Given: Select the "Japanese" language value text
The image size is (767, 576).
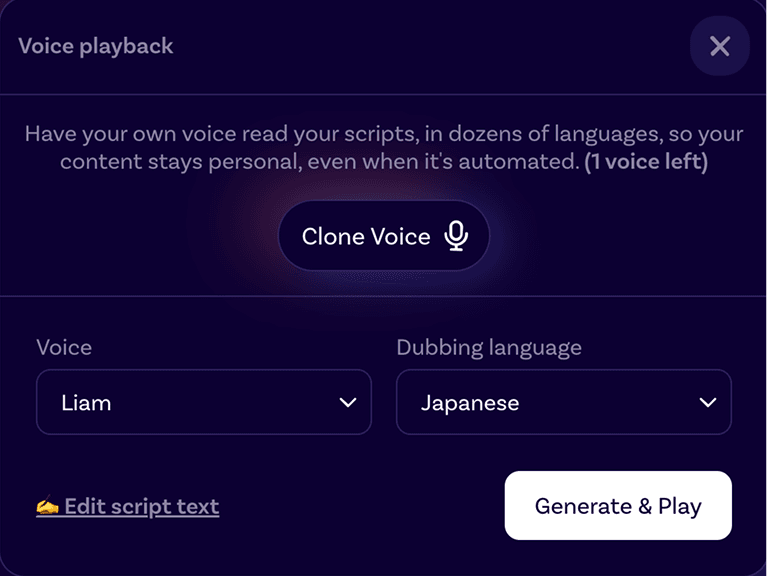Looking at the screenshot, I should click(x=469, y=403).
